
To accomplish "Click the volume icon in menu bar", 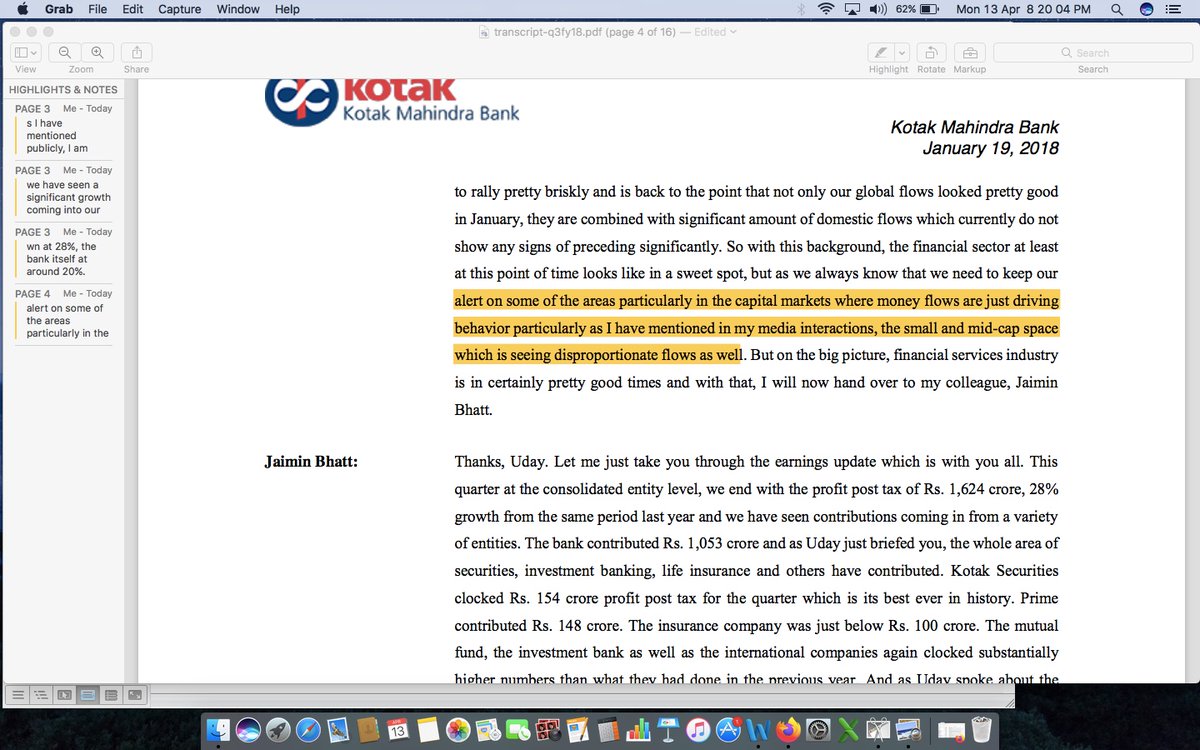I will click(x=878, y=9).
